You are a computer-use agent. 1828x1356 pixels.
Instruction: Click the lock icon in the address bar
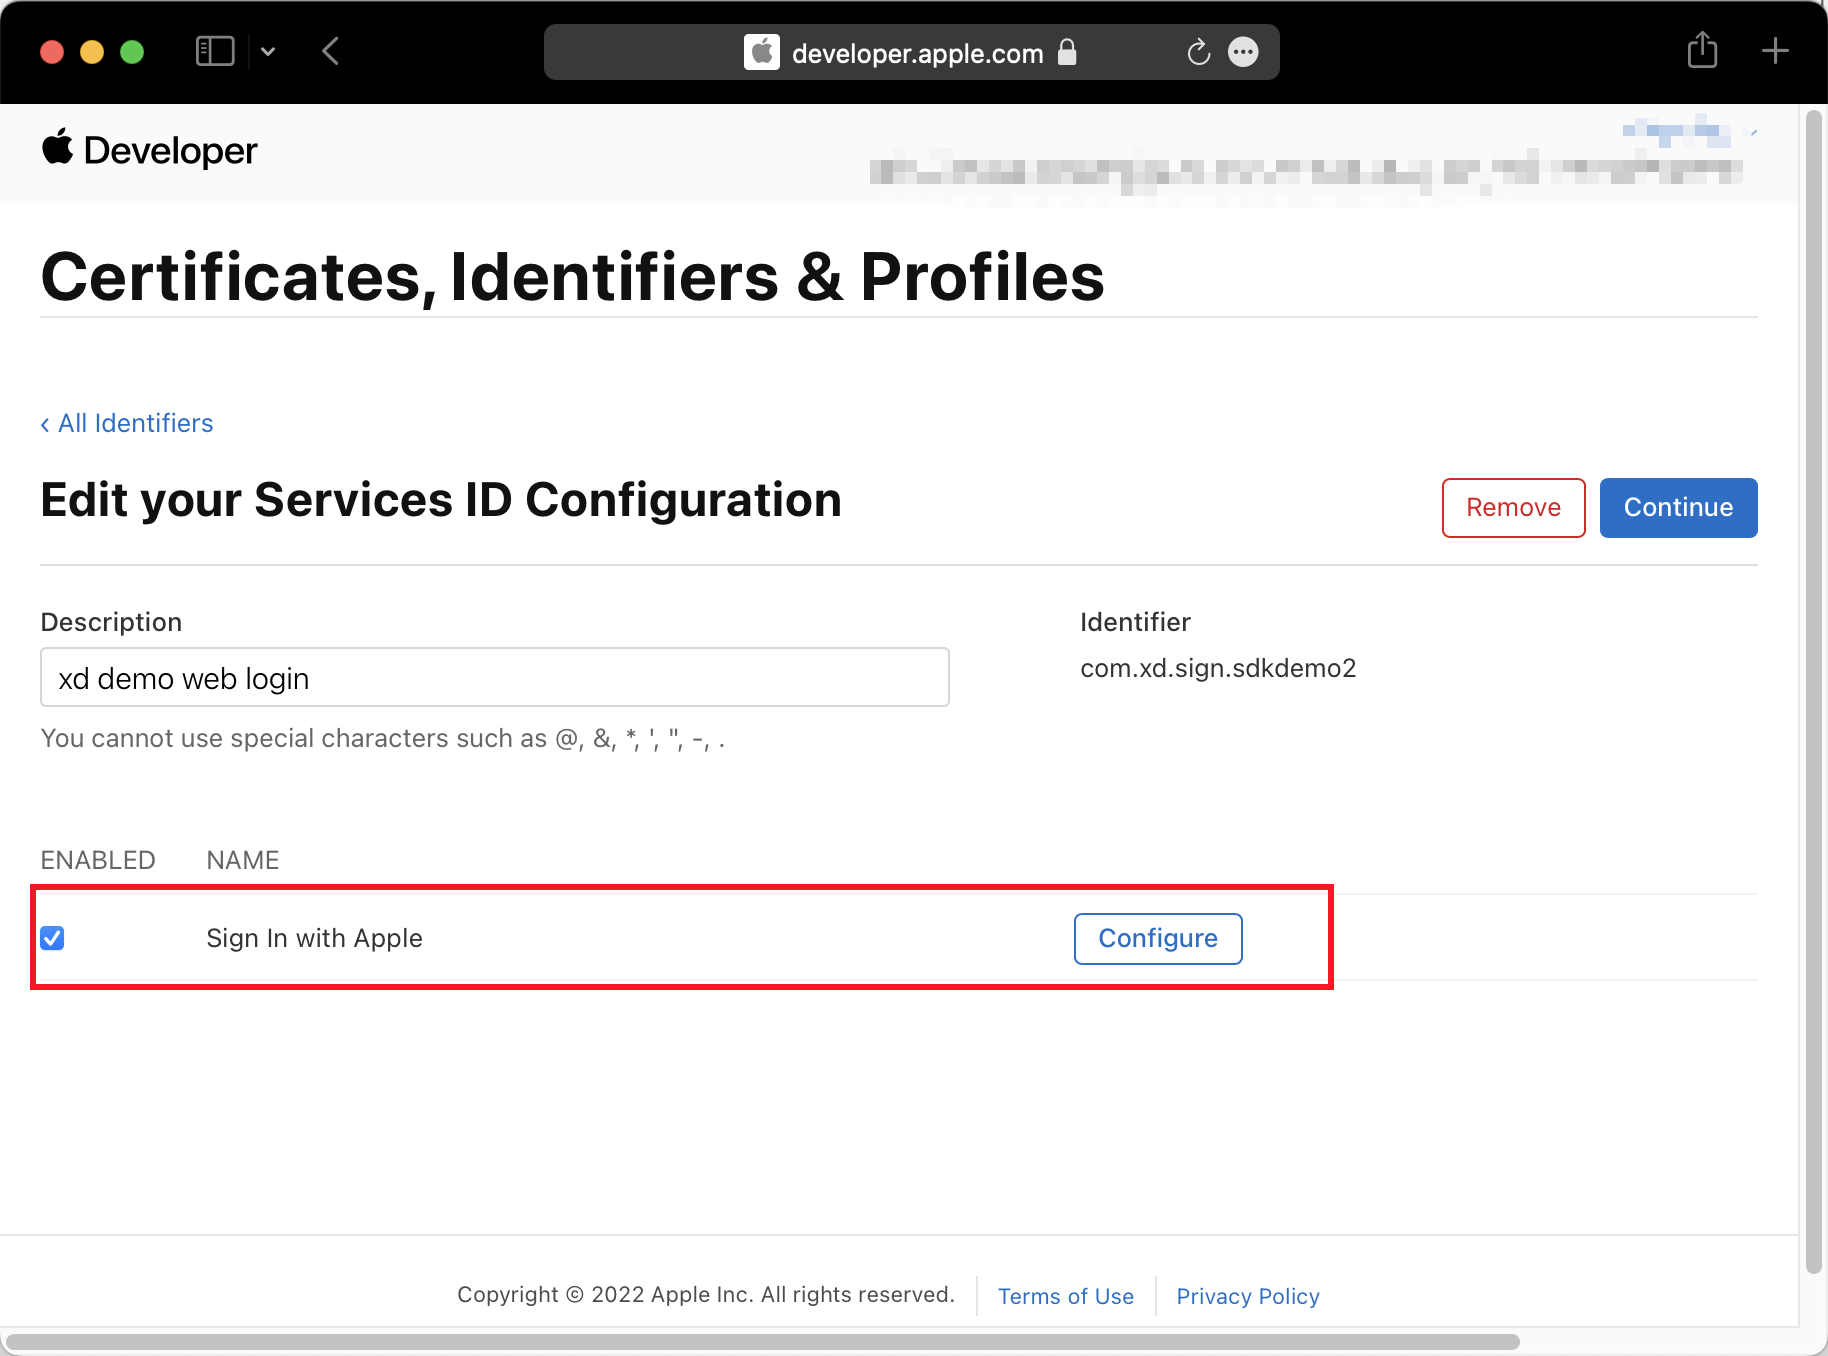coord(1067,52)
